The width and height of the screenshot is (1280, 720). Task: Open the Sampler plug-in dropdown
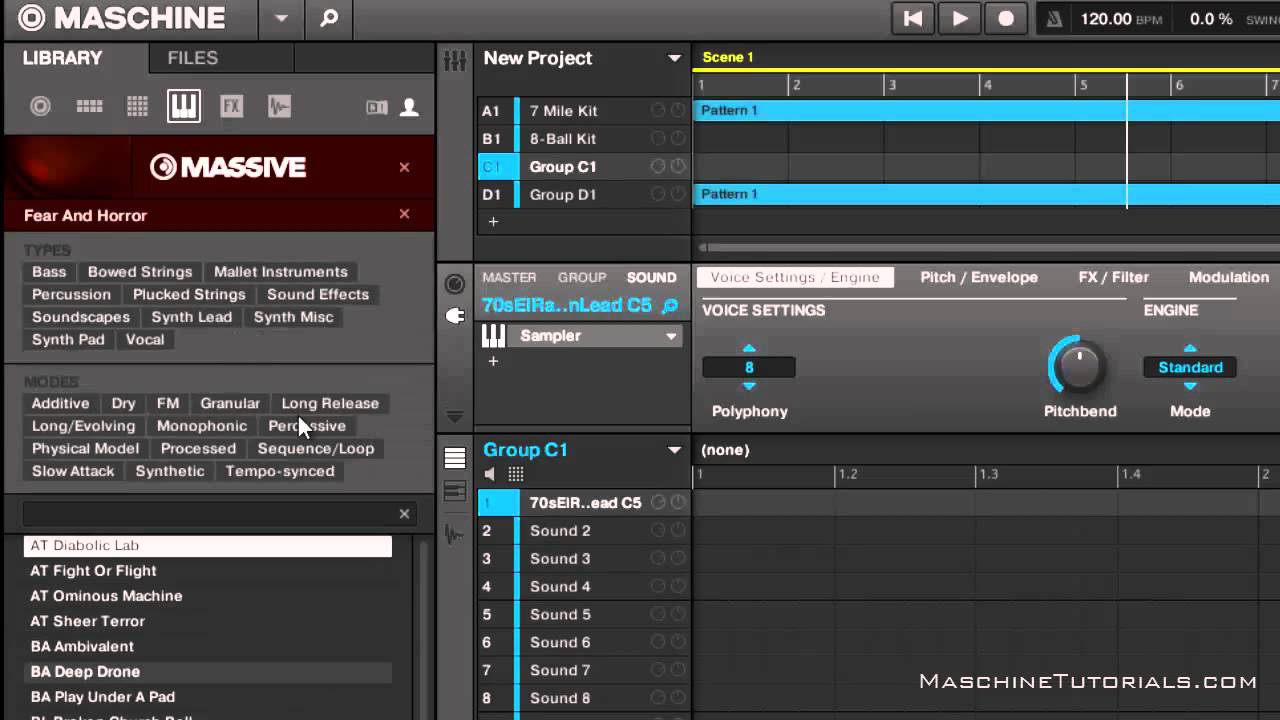pos(671,336)
